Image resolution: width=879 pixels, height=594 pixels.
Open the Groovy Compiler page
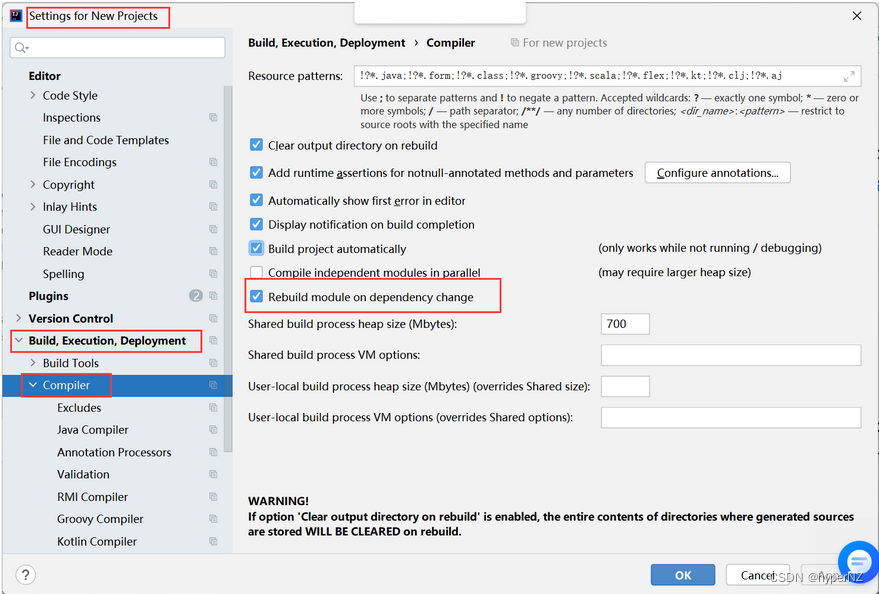click(x=100, y=519)
